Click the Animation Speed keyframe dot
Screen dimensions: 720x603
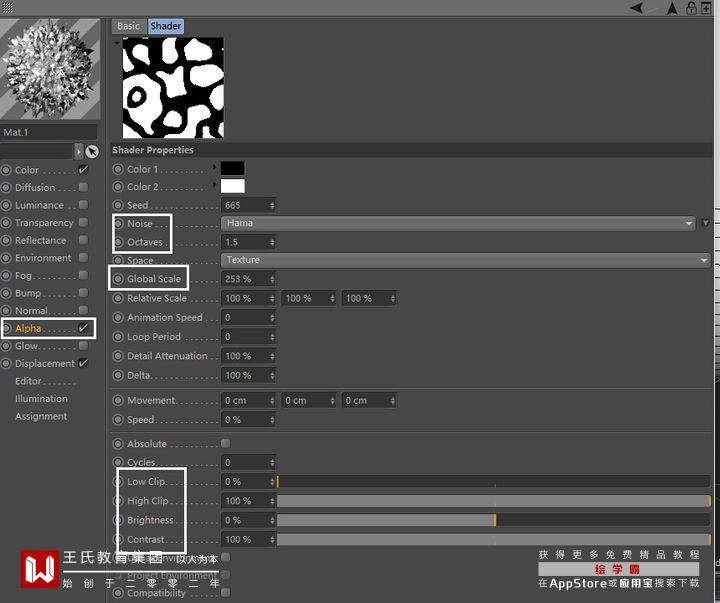118,317
